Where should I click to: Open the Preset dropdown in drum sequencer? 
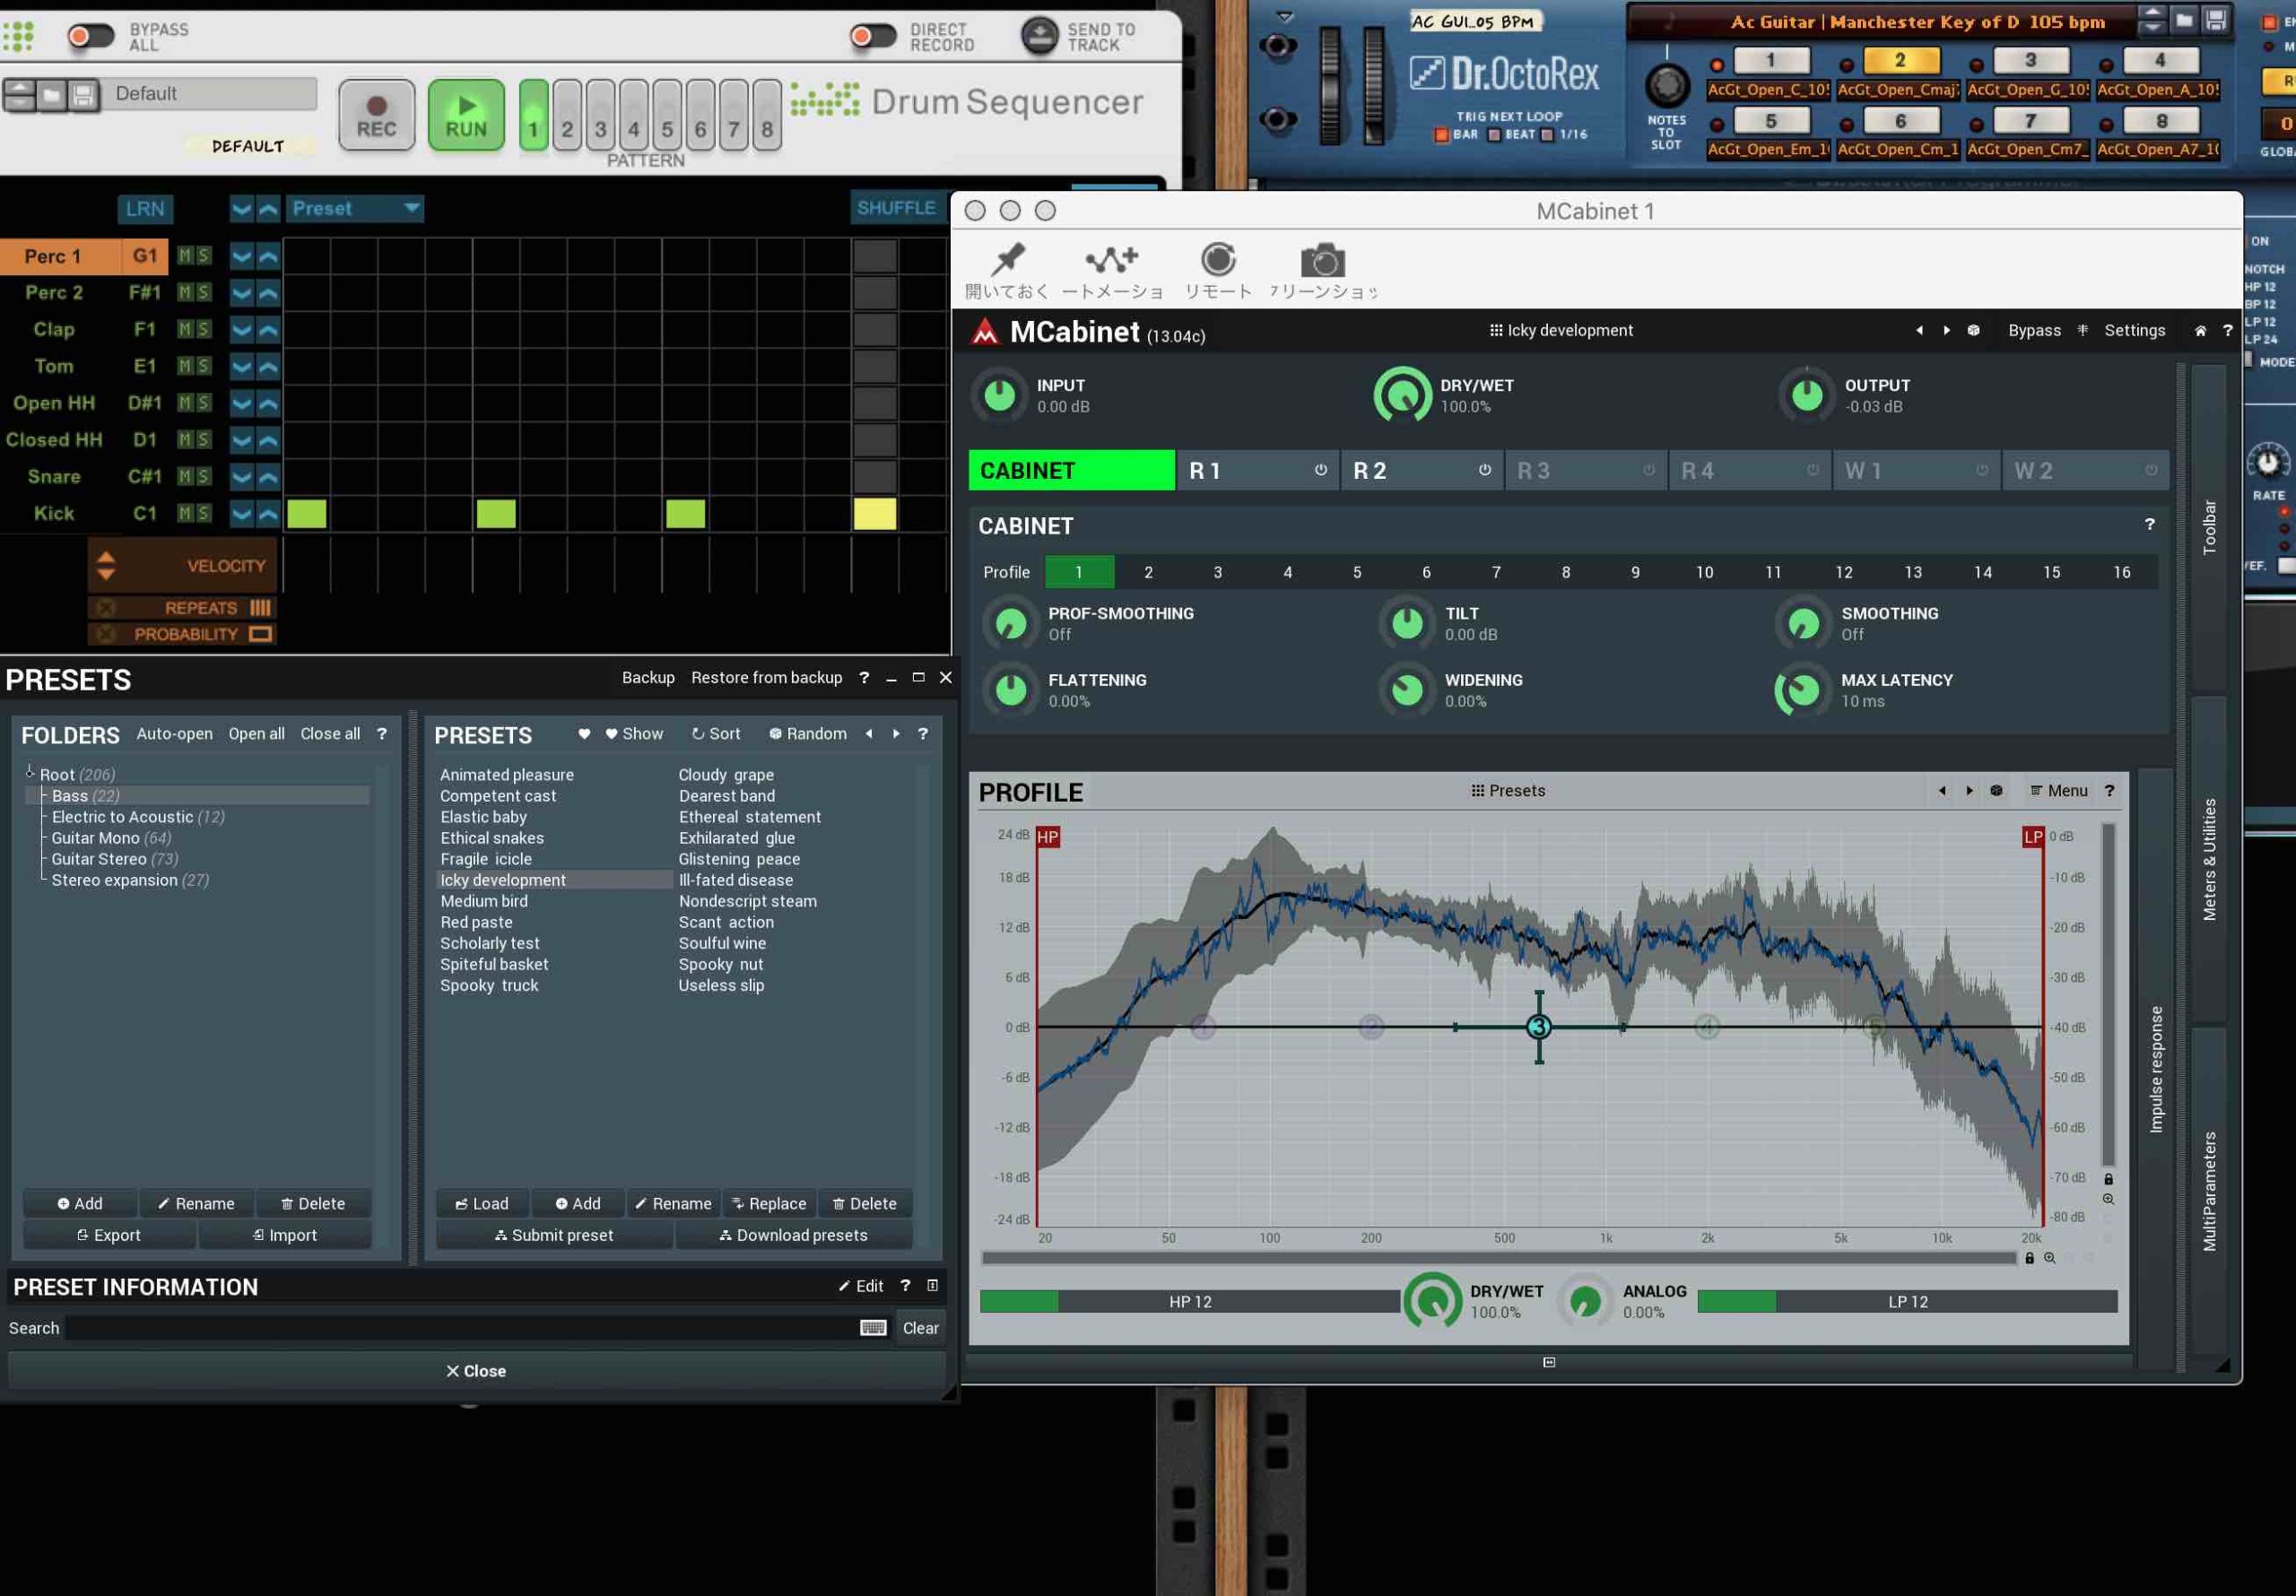(355, 209)
